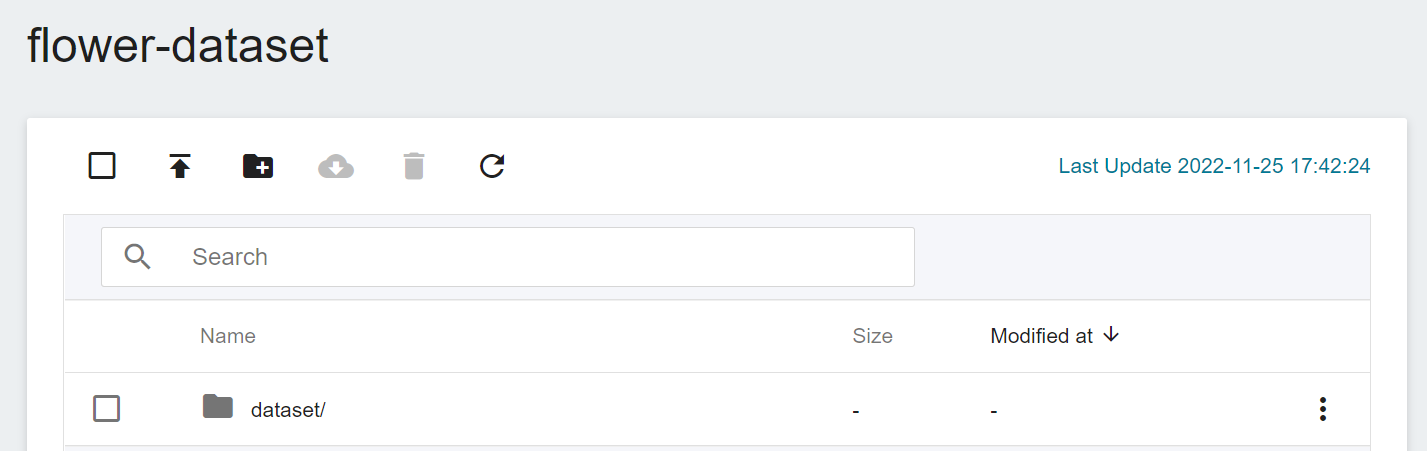Toggle sort direction with the down arrow
1427x451 pixels.
(x=1110, y=335)
